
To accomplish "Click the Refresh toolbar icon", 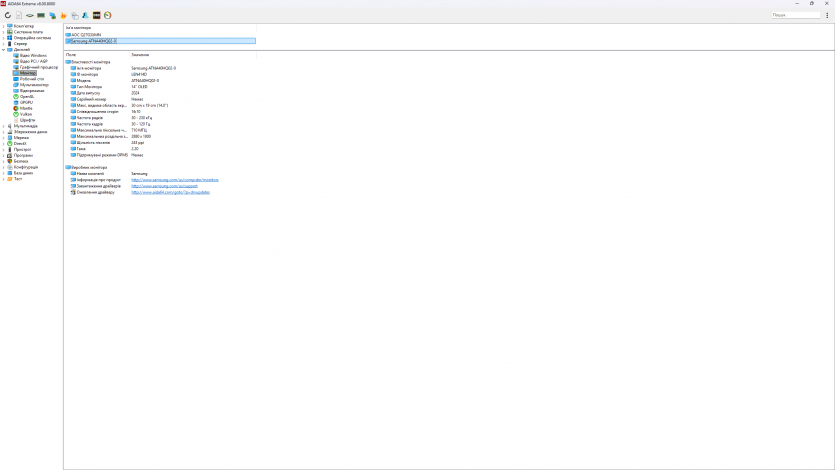I will click(7, 16).
